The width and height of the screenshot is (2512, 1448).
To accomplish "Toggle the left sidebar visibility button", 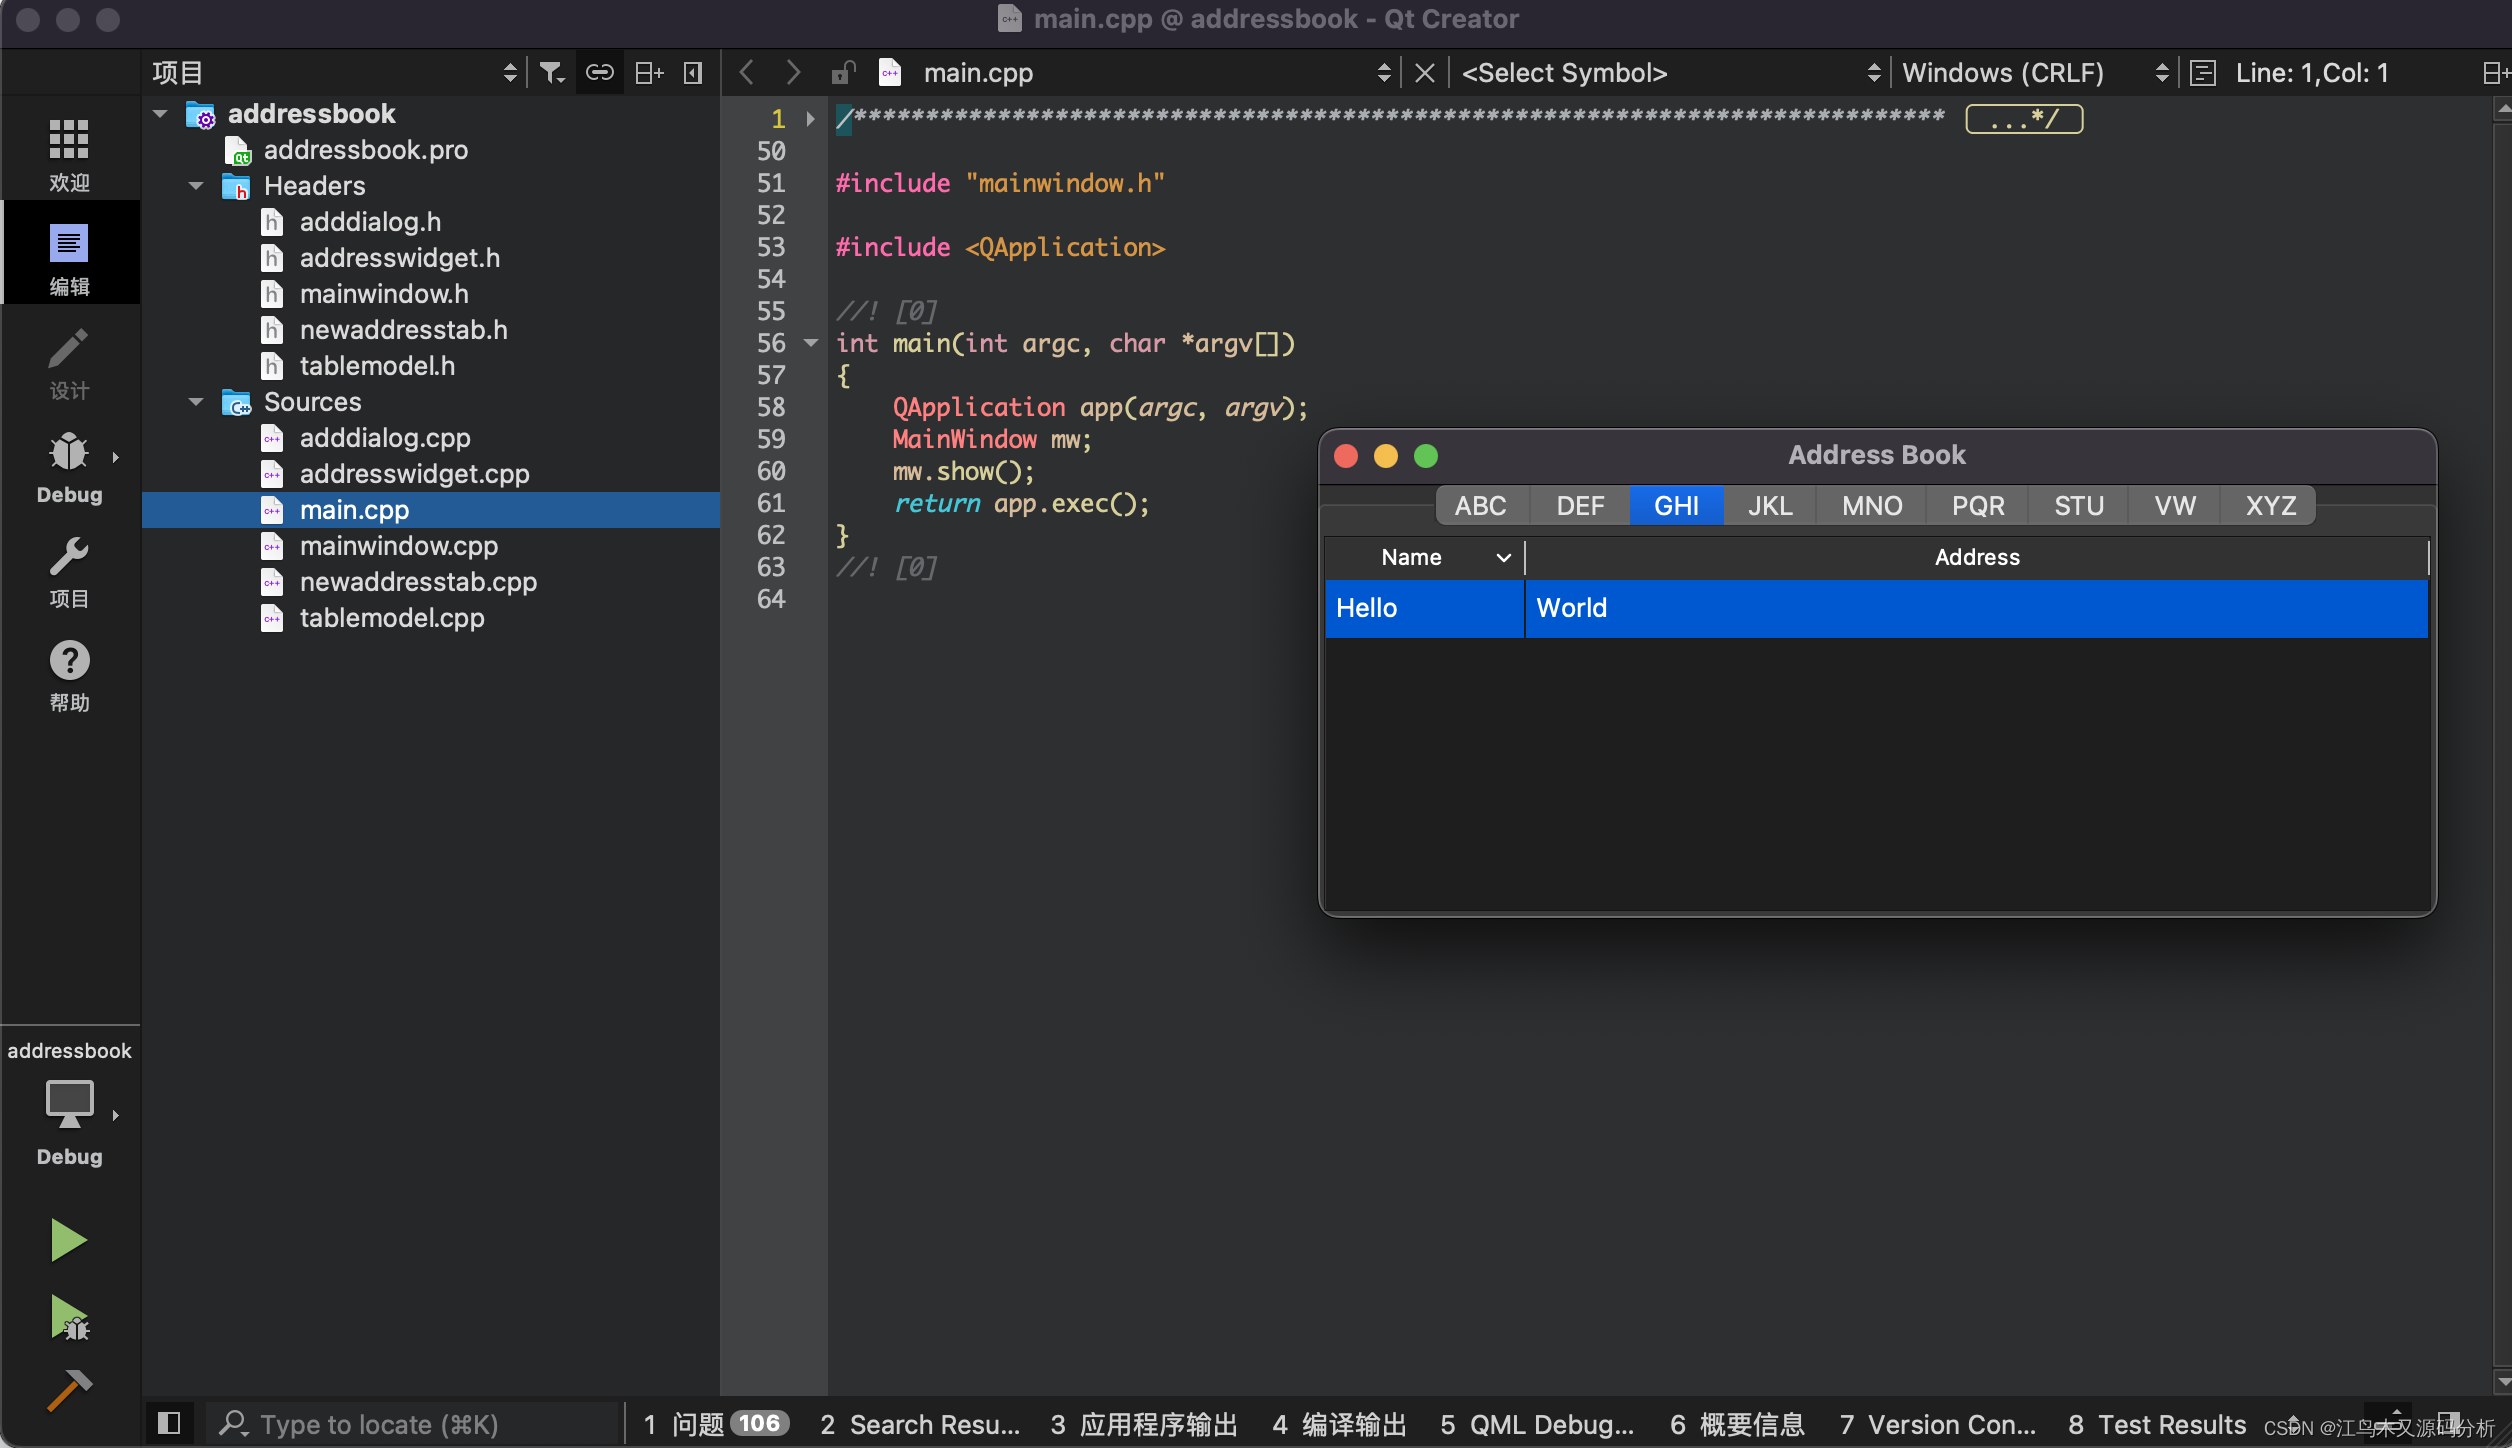I will click(169, 1423).
